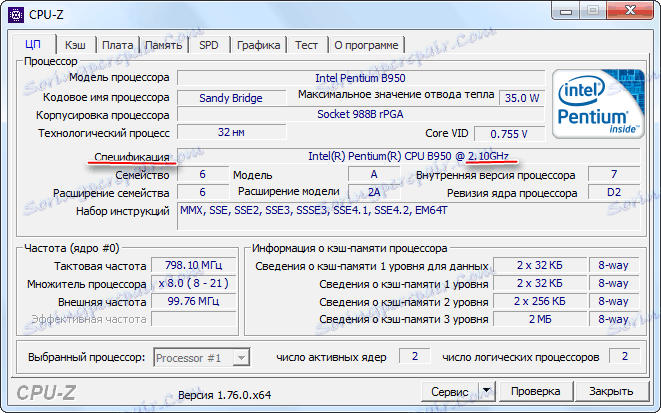Click the 35.0 W max TDP value
The image size is (661, 413).
[x=522, y=98]
